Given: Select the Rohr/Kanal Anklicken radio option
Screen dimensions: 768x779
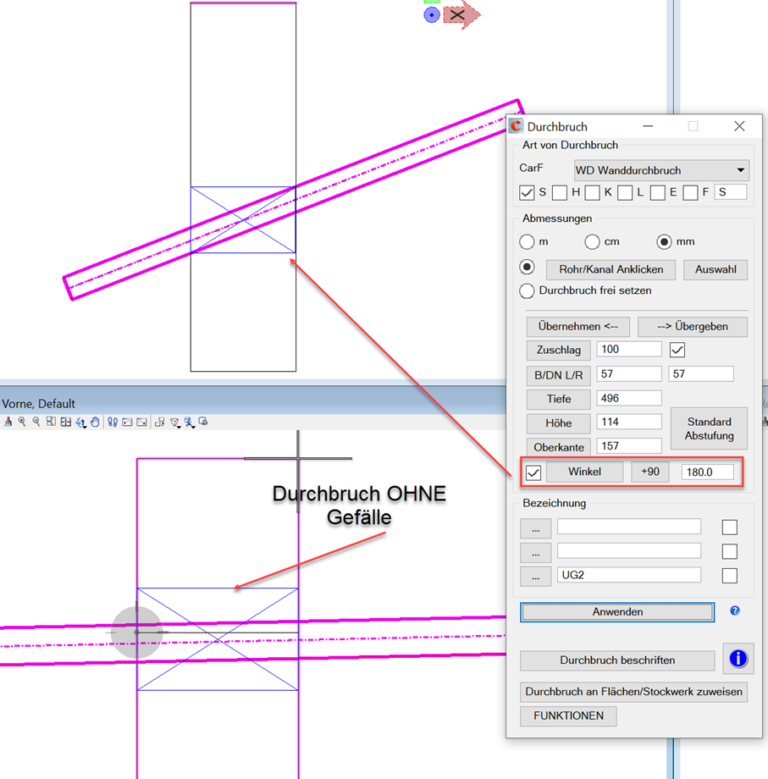Looking at the screenshot, I should click(x=527, y=267).
